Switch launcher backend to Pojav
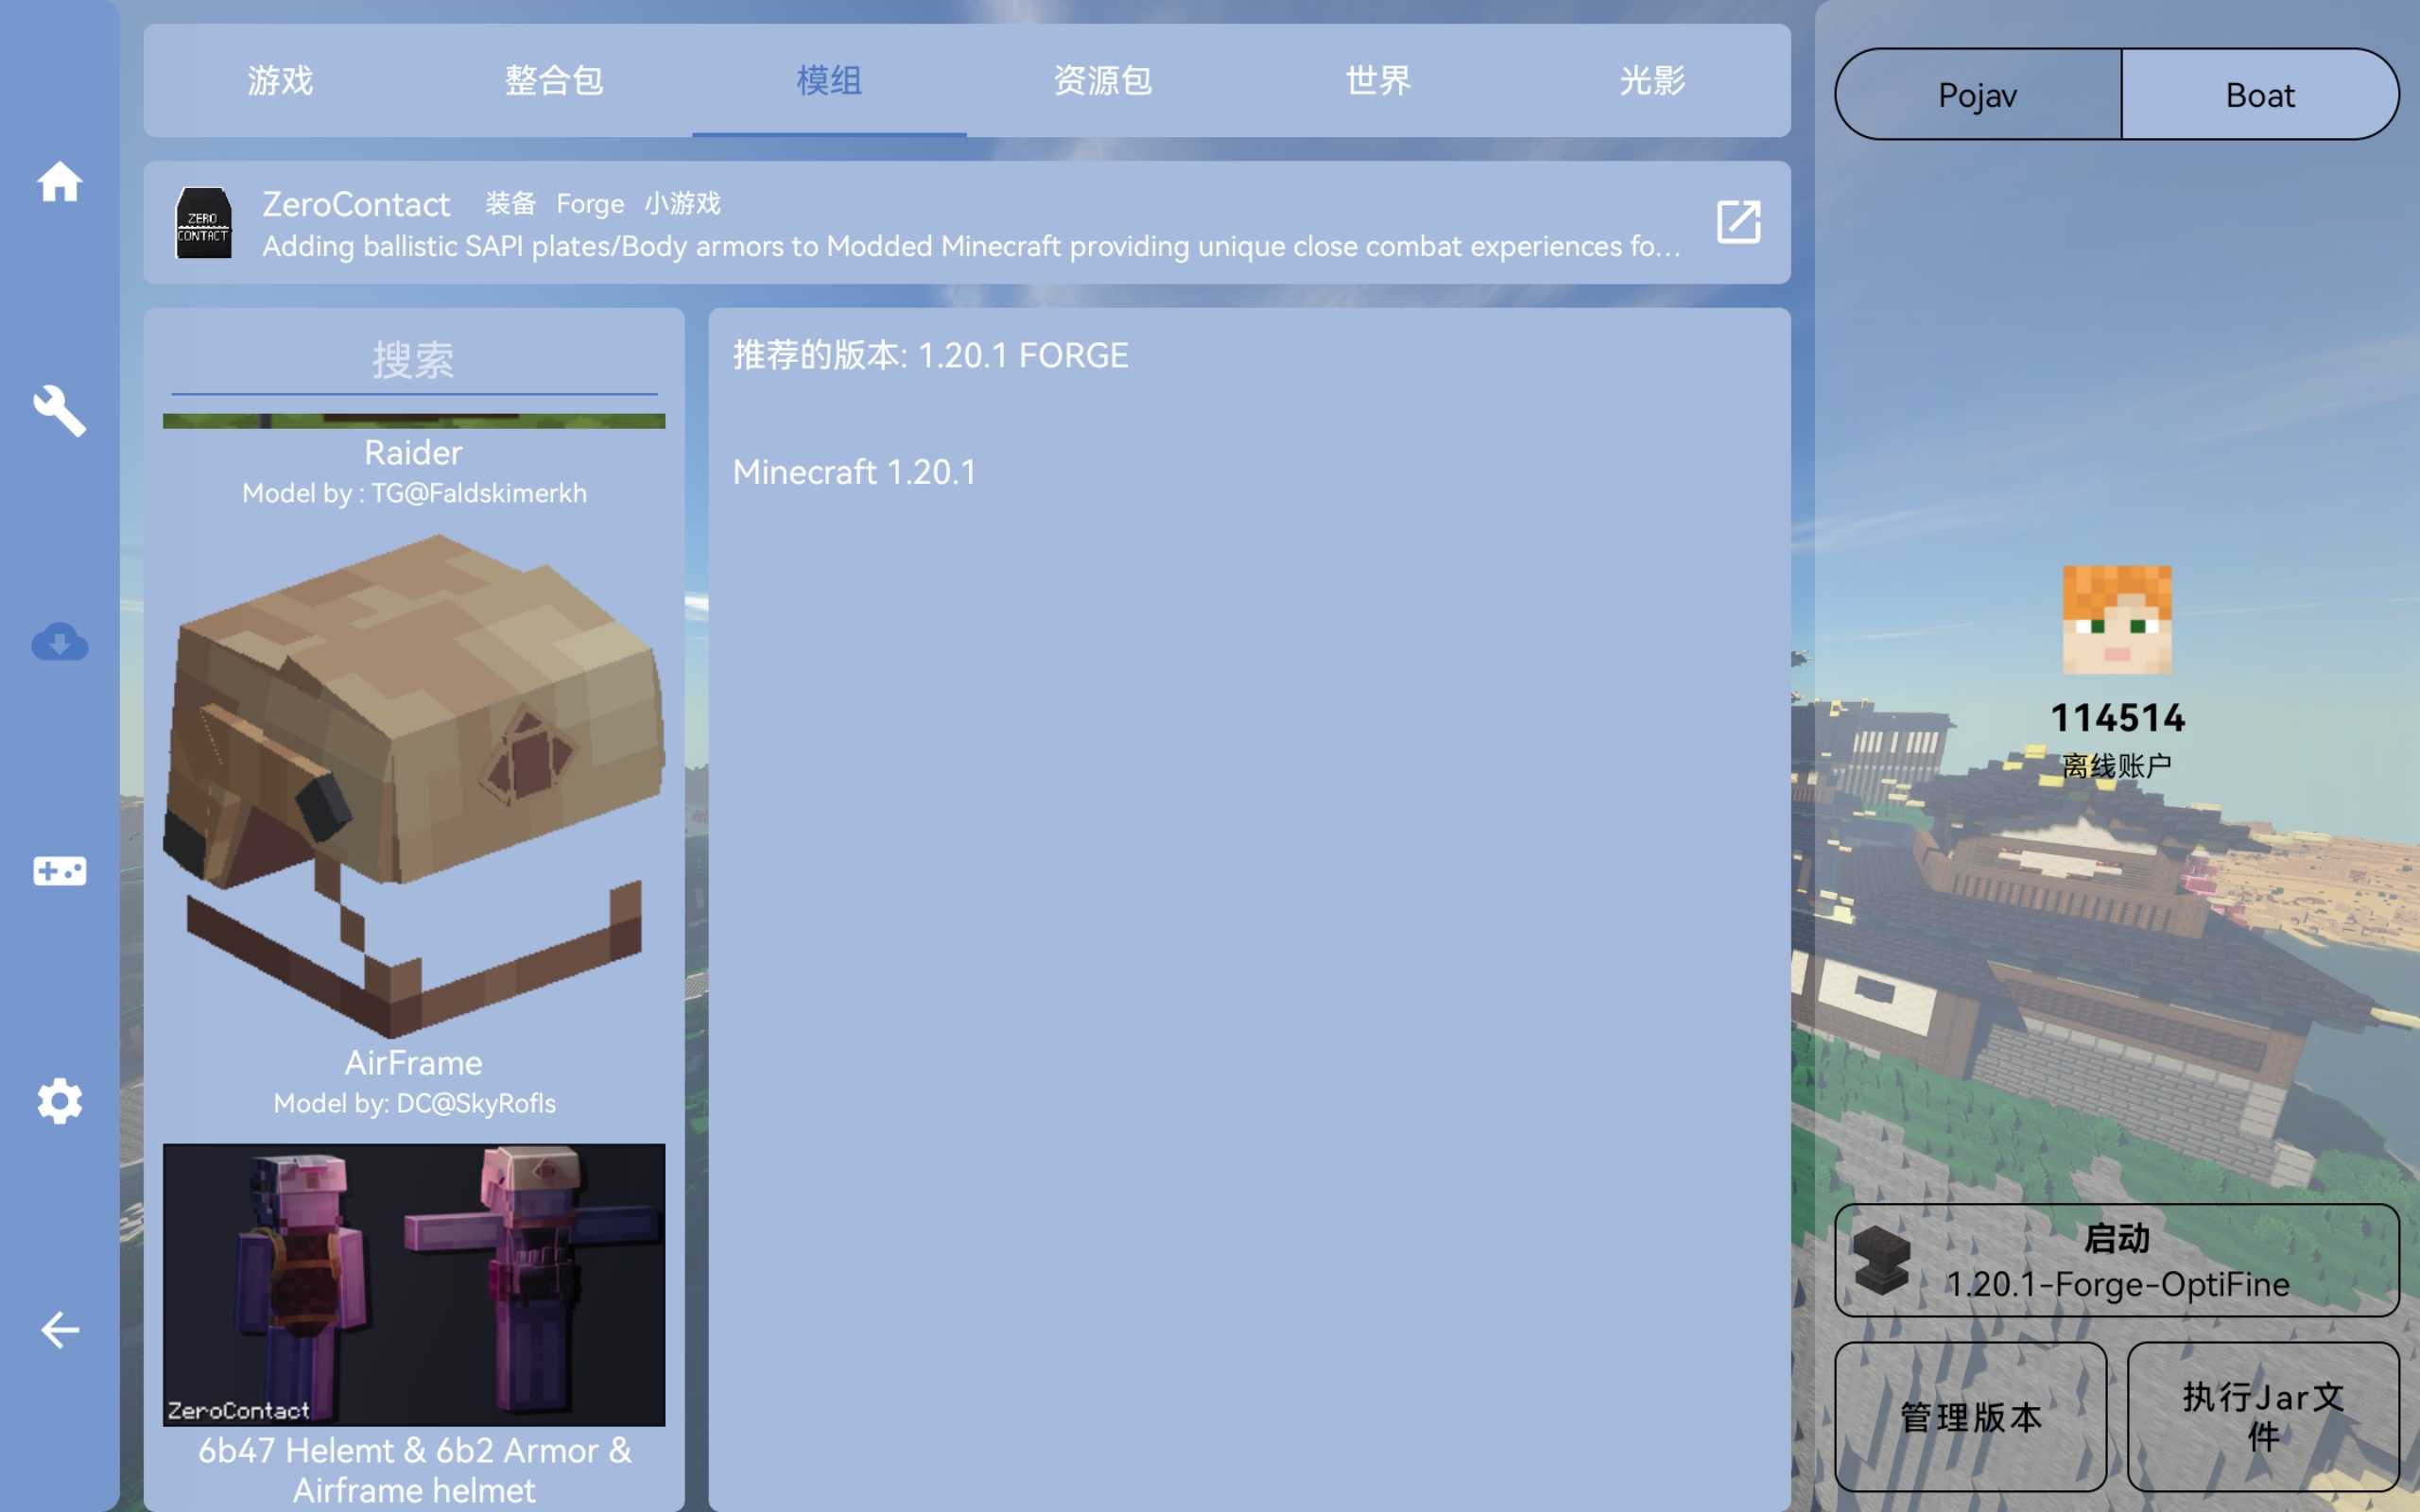2420x1512 pixels. click(x=1977, y=95)
